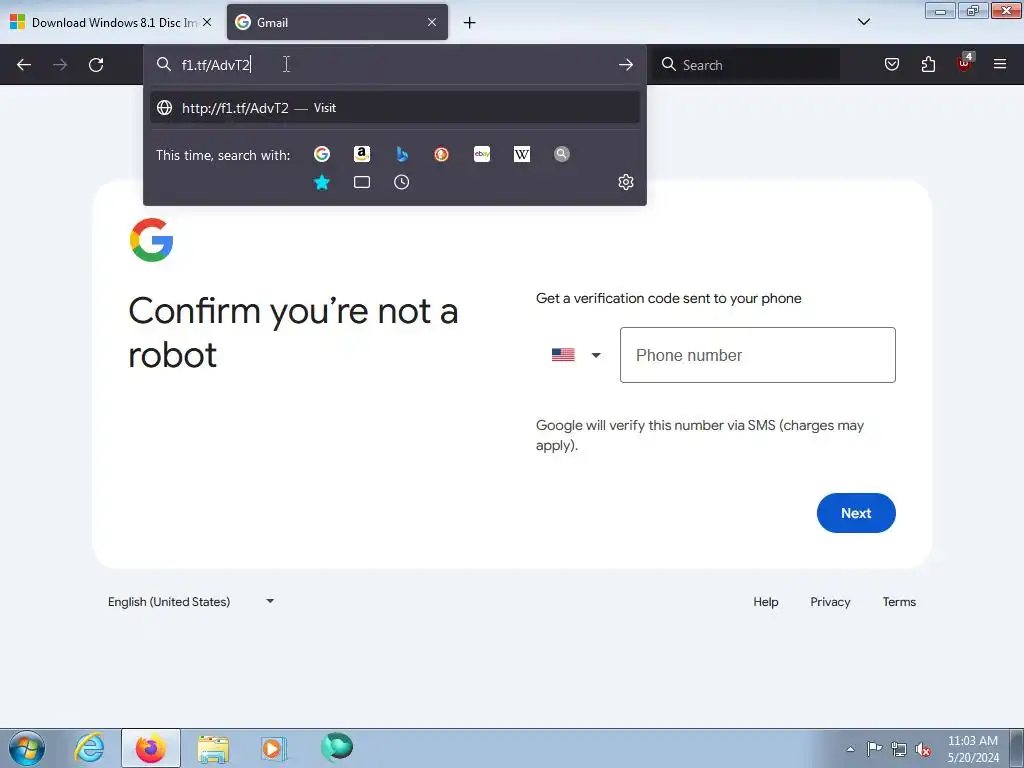Click the Google logo on the page
The width and height of the screenshot is (1024, 768).
pos(152,240)
